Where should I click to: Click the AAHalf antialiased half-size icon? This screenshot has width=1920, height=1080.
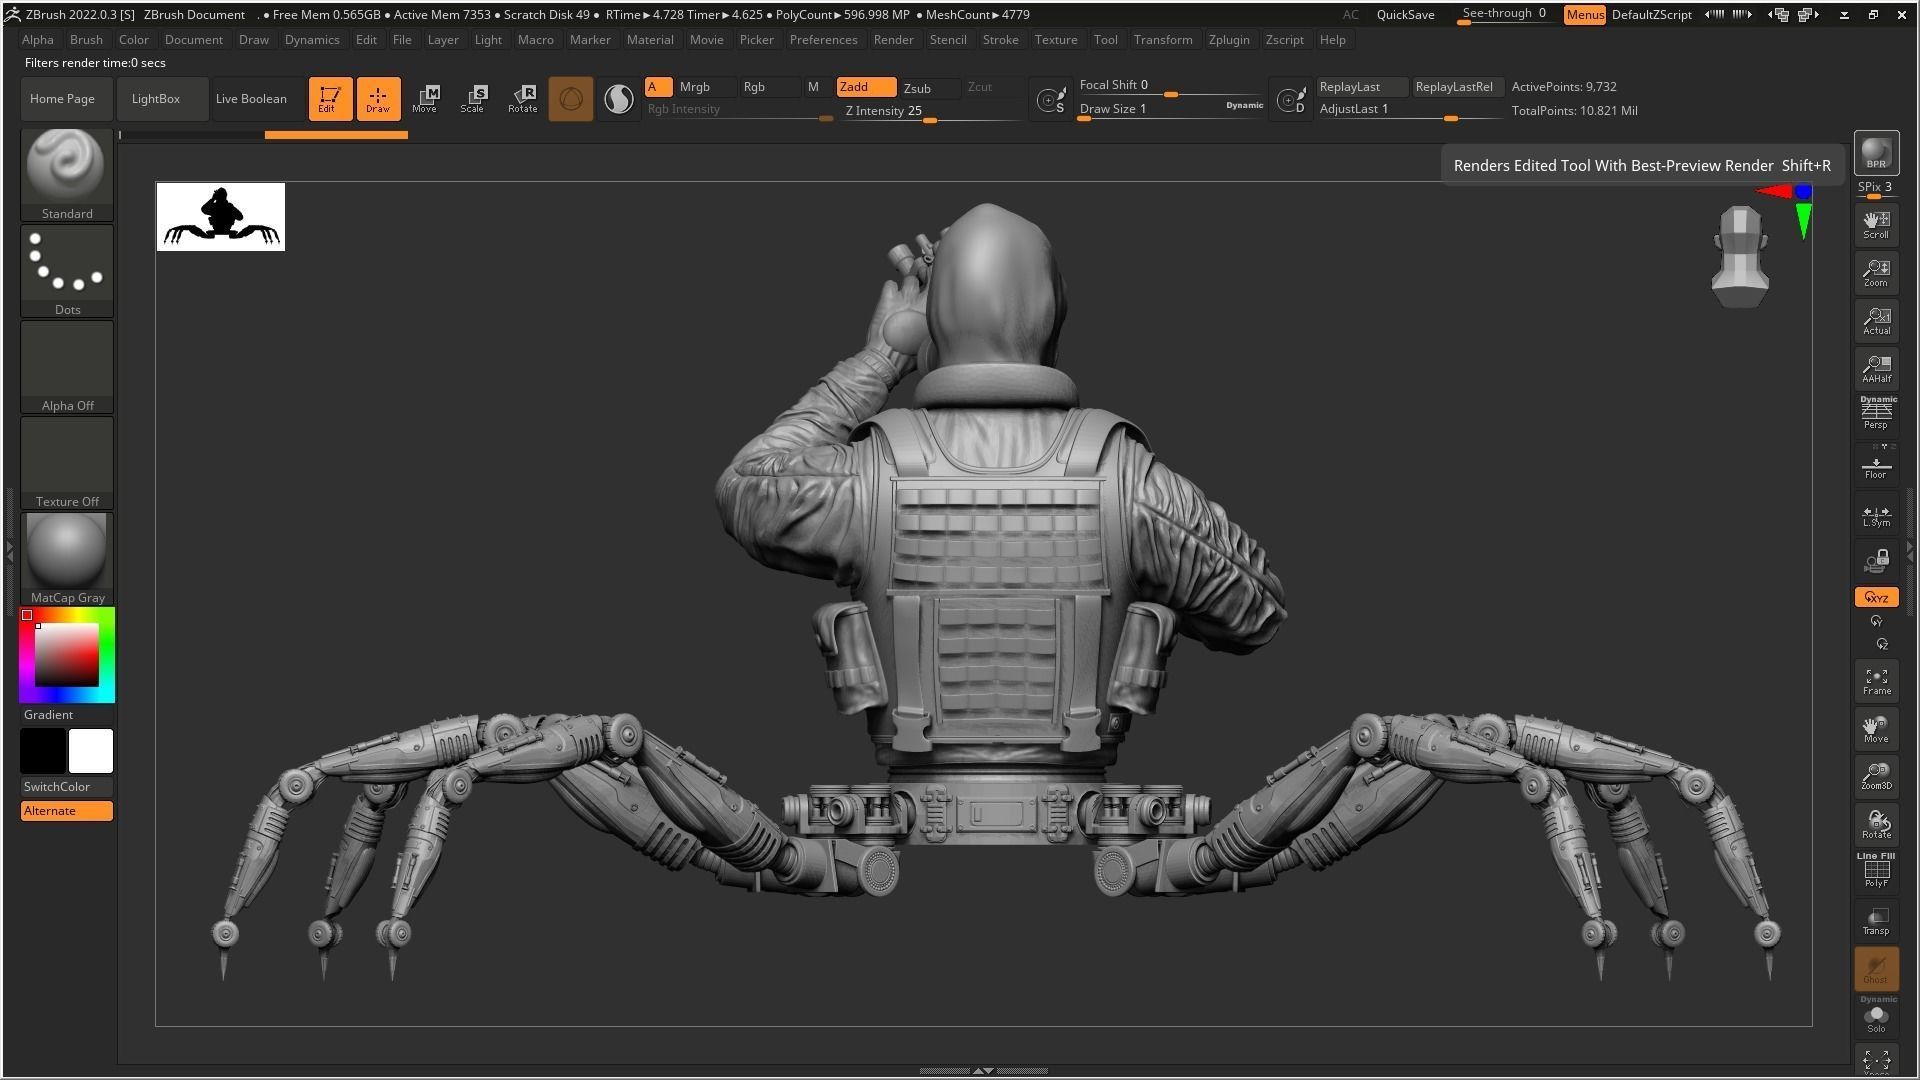(x=1876, y=368)
